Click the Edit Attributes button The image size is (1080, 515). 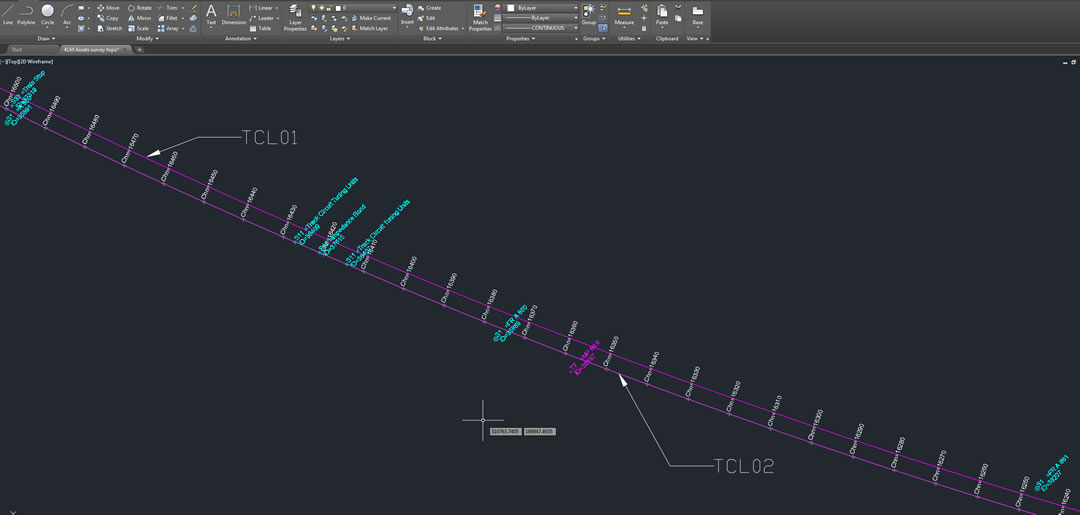[x=440, y=28]
